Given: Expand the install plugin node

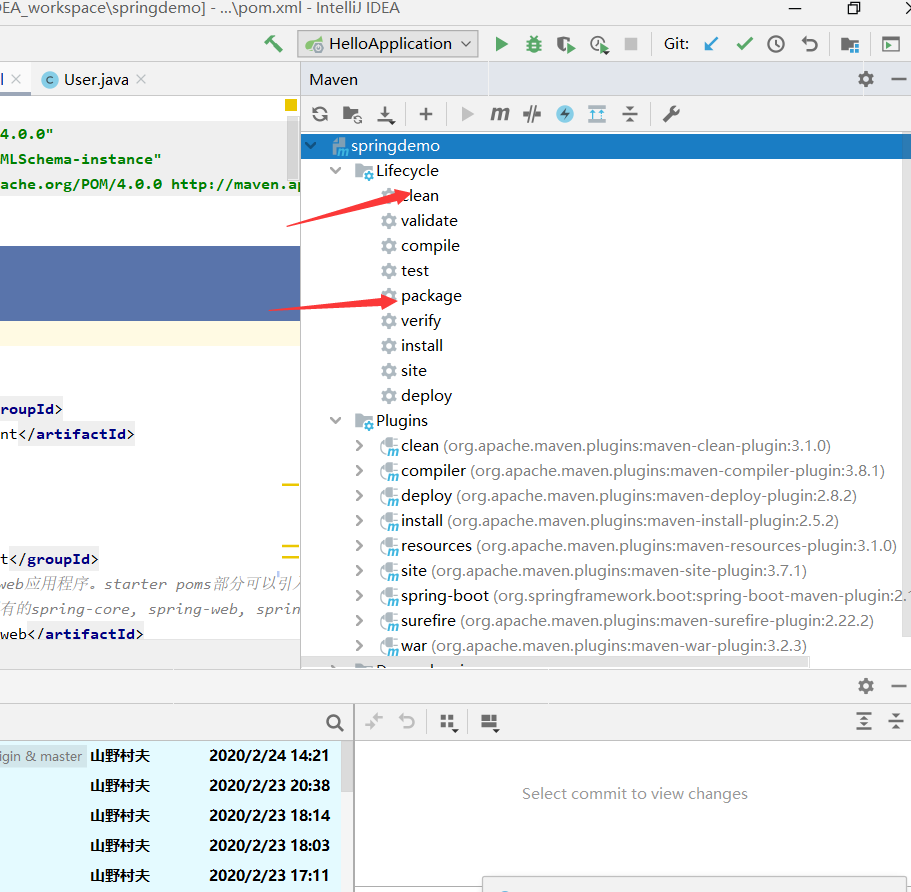Looking at the screenshot, I should coord(360,521).
